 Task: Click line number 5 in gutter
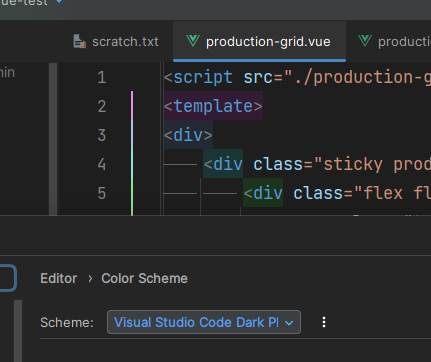(x=102, y=193)
